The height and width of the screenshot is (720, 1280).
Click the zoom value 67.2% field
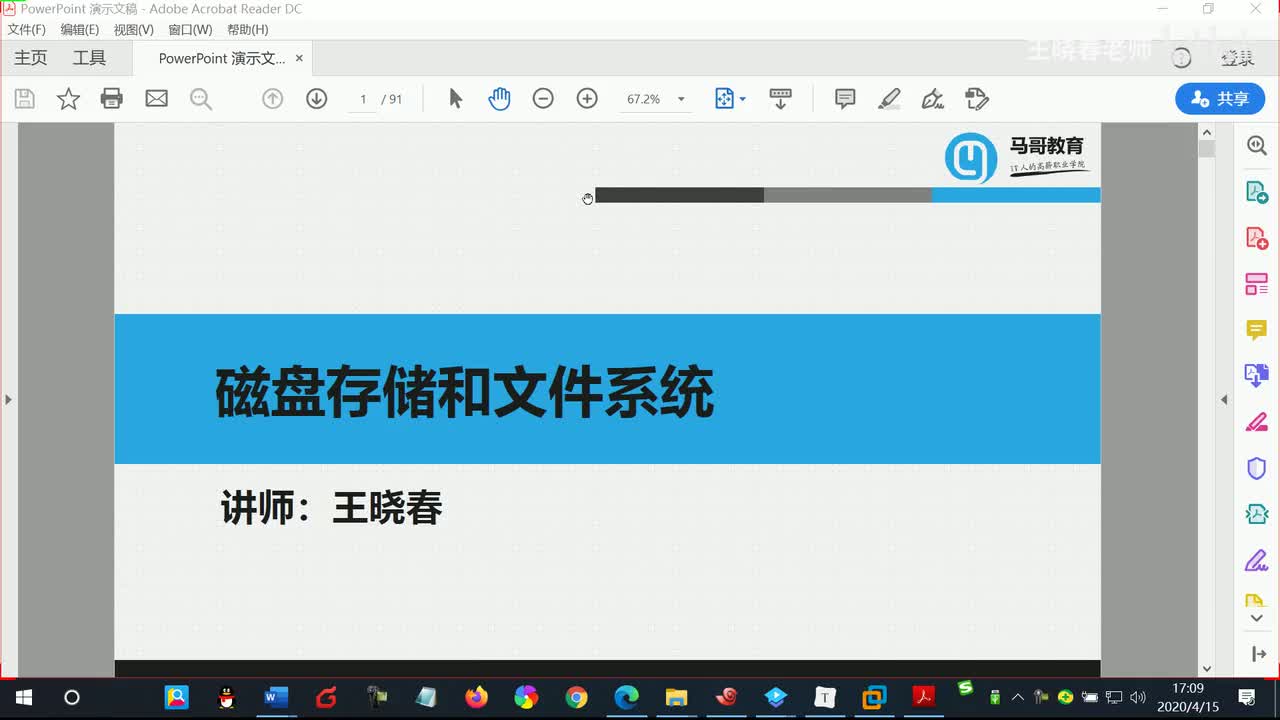644,99
